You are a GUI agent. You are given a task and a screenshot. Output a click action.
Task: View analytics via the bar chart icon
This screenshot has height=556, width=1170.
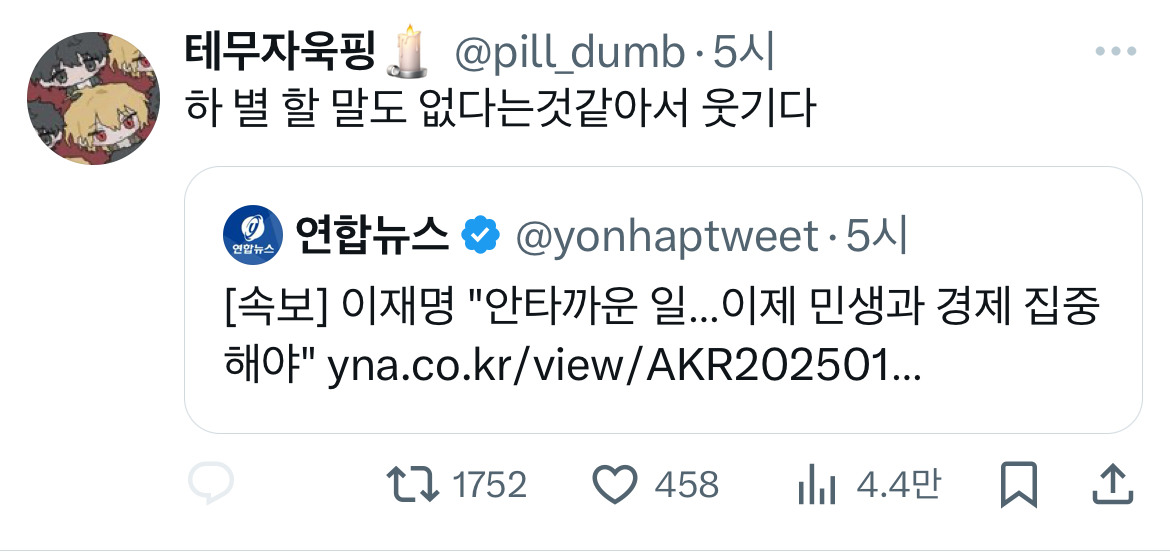[817, 484]
